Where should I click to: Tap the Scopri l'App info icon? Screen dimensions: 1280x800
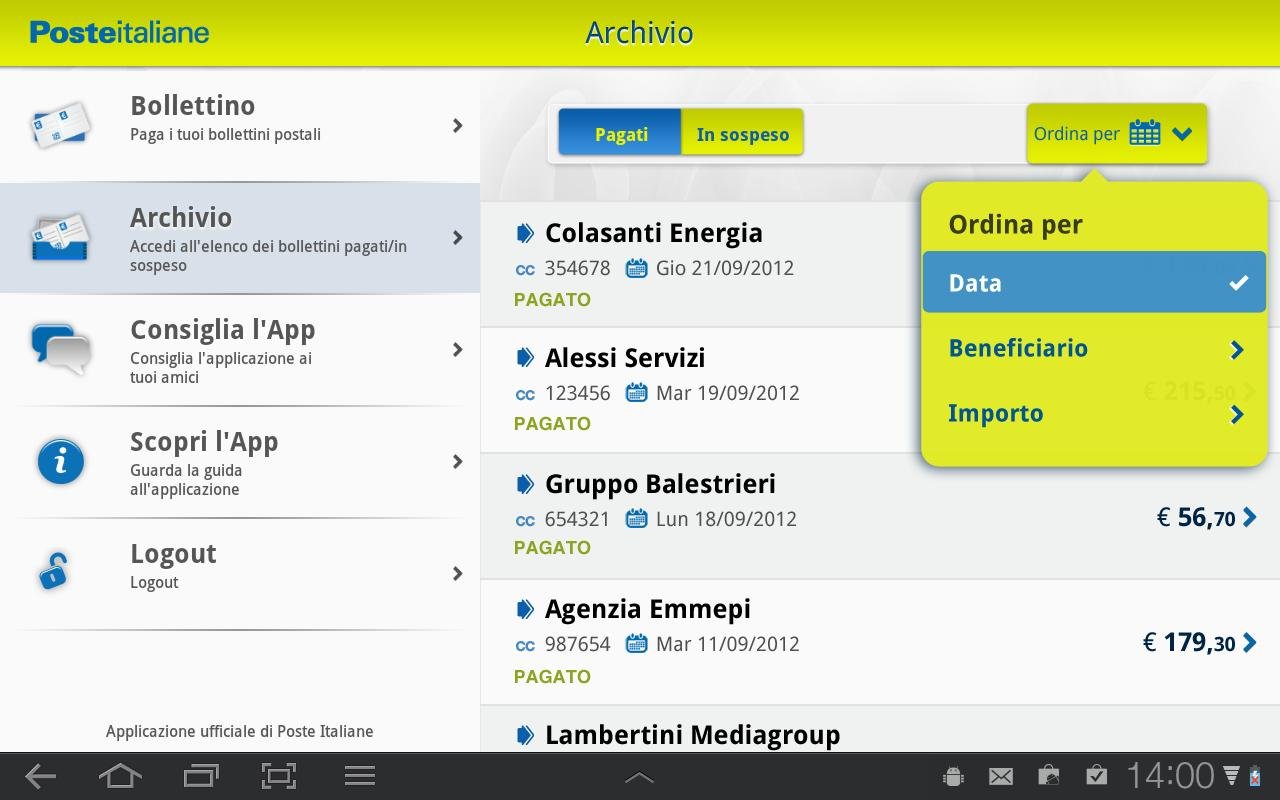pos(61,461)
